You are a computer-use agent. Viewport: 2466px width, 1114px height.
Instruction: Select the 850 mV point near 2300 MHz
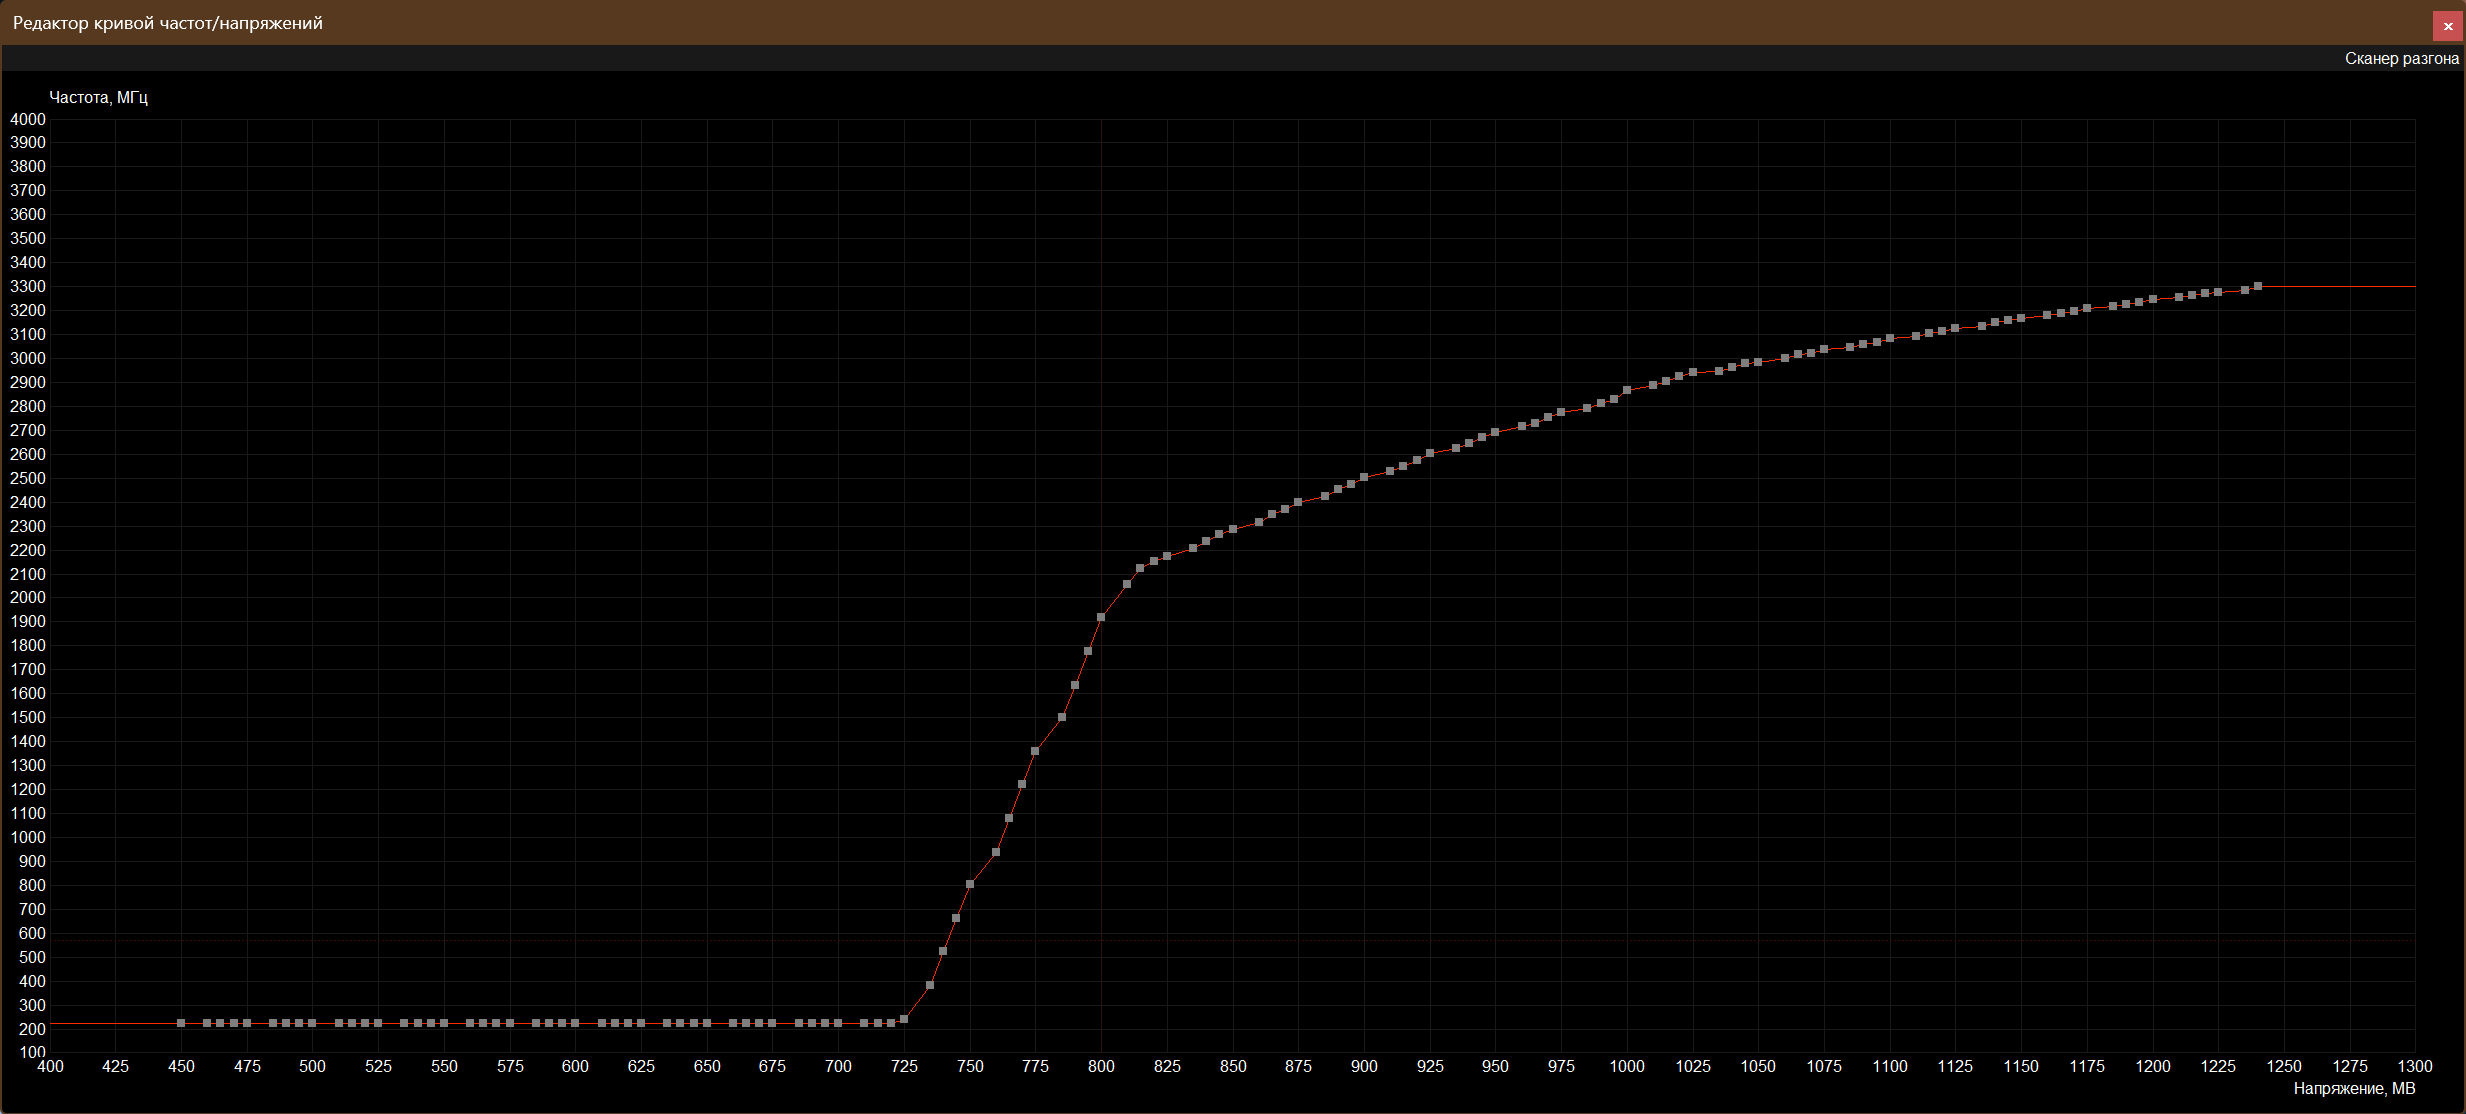click(1233, 529)
